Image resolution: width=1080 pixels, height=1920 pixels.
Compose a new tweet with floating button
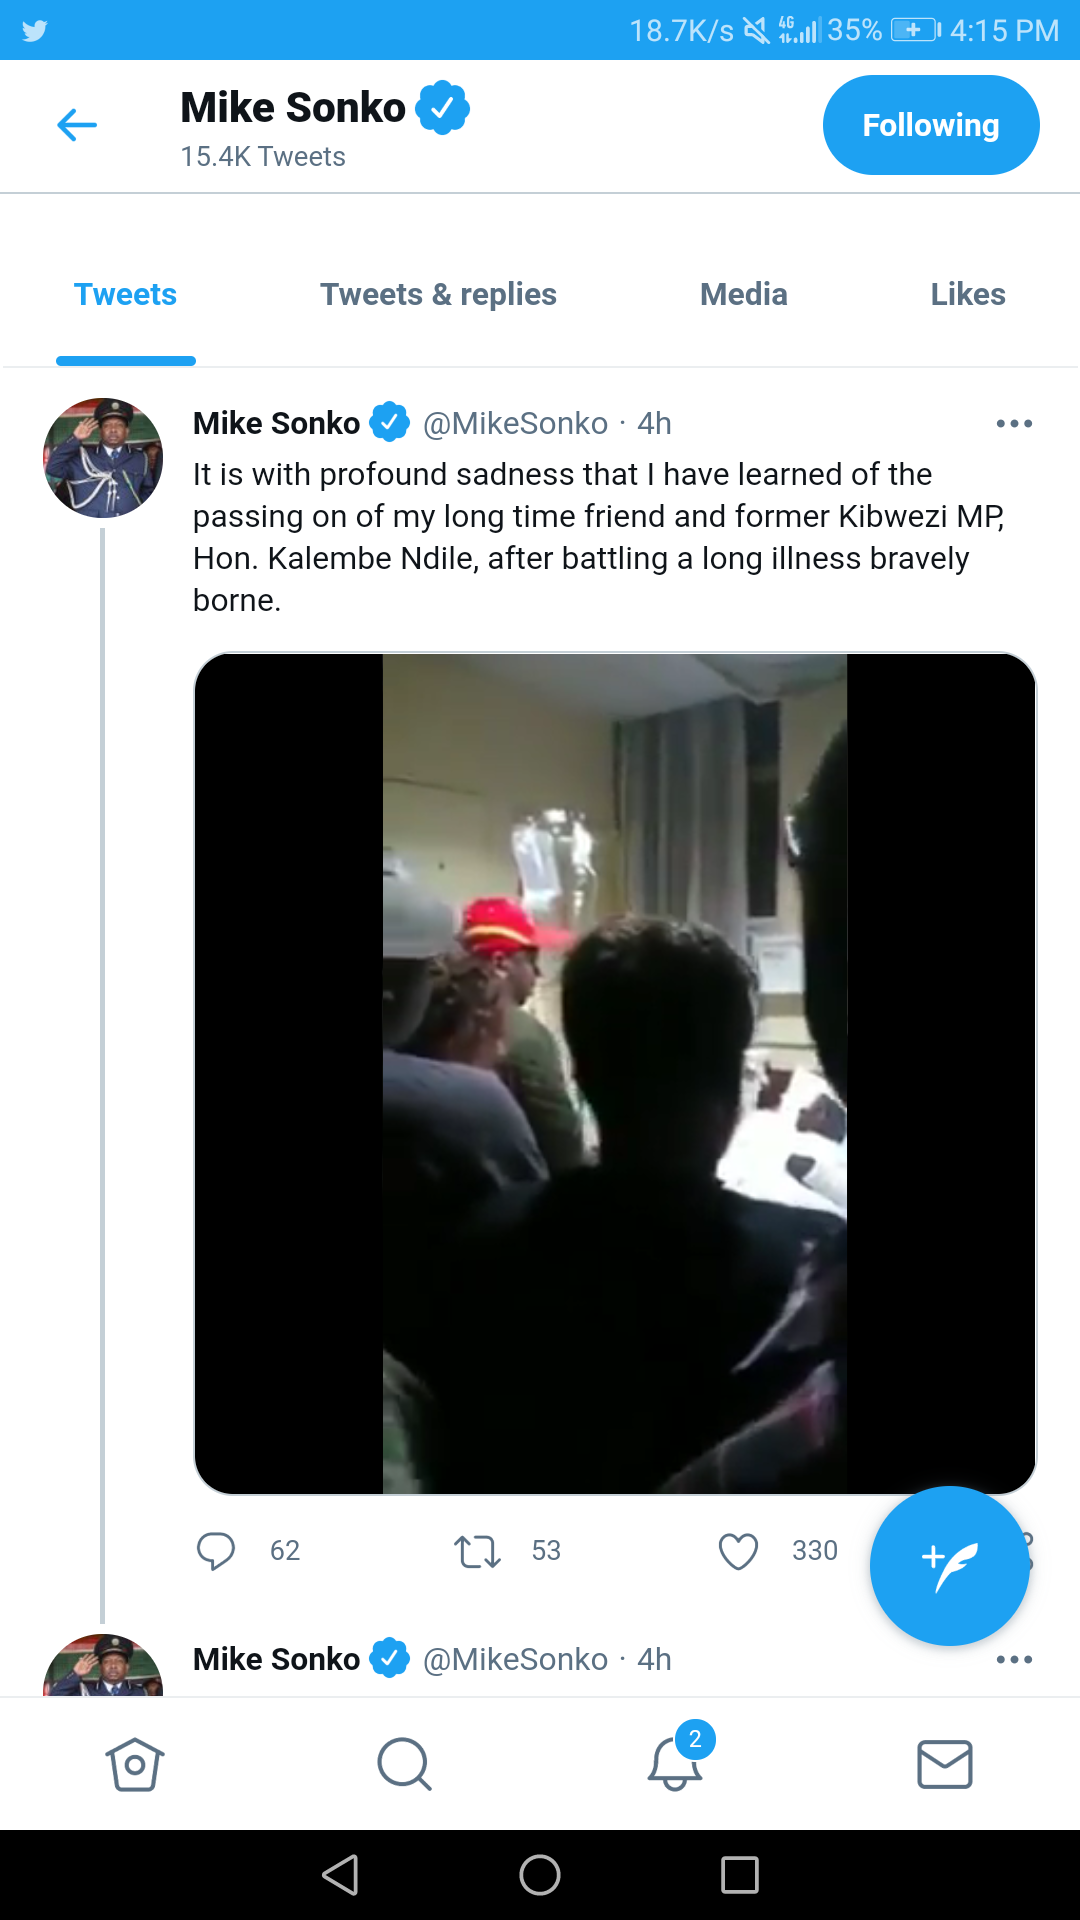pos(949,1565)
